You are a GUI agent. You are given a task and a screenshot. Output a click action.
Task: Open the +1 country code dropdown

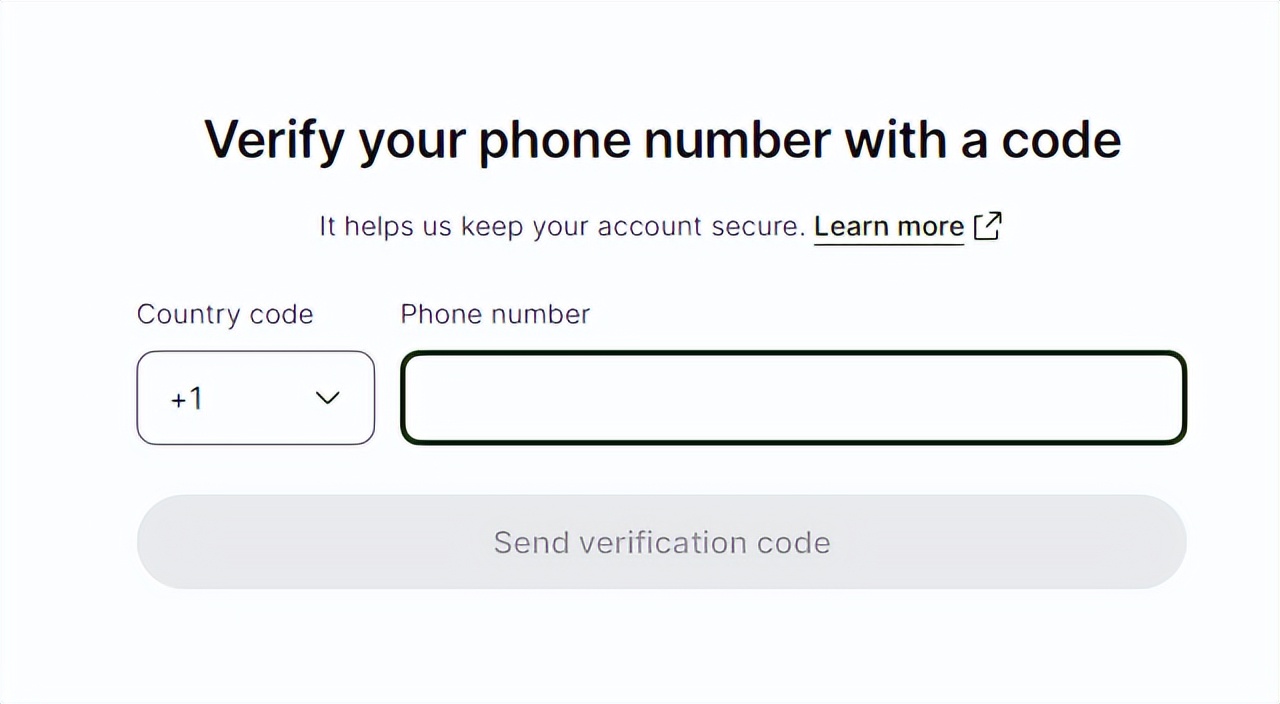click(x=255, y=398)
